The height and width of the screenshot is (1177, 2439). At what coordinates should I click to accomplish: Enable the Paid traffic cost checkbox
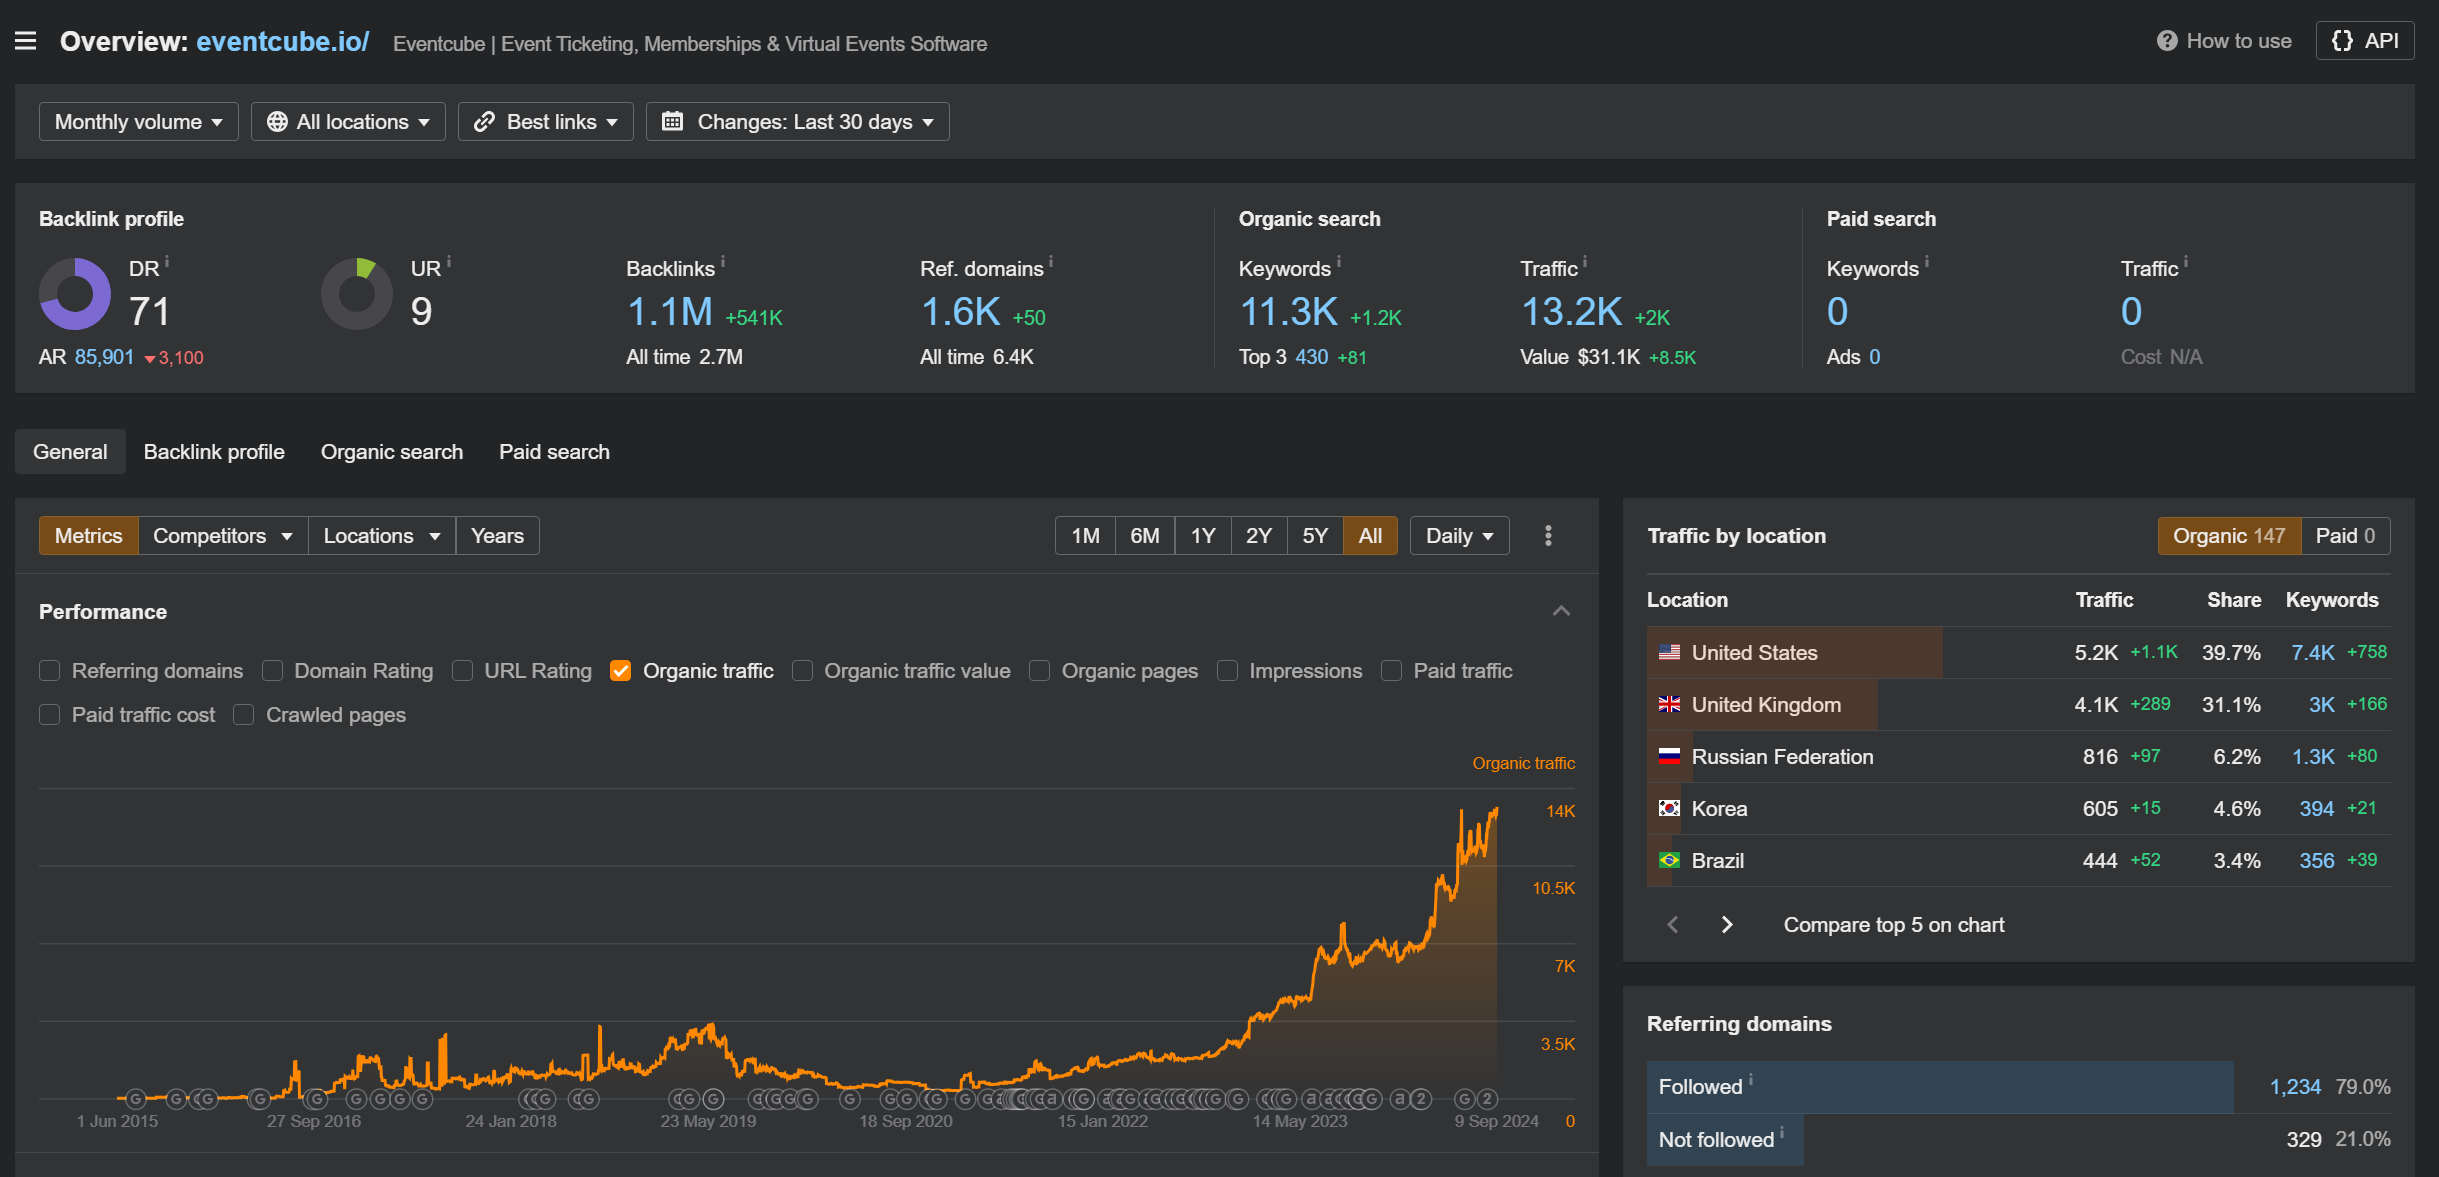click(50, 714)
